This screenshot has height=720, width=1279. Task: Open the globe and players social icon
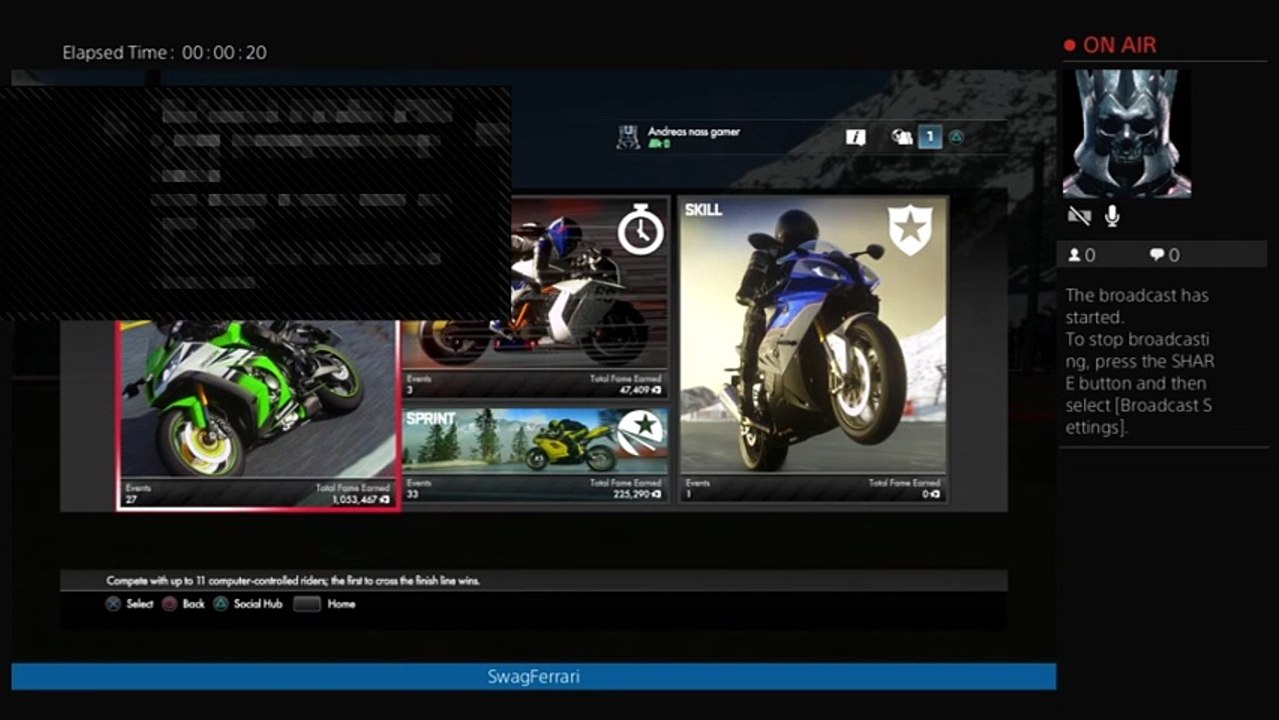click(902, 138)
